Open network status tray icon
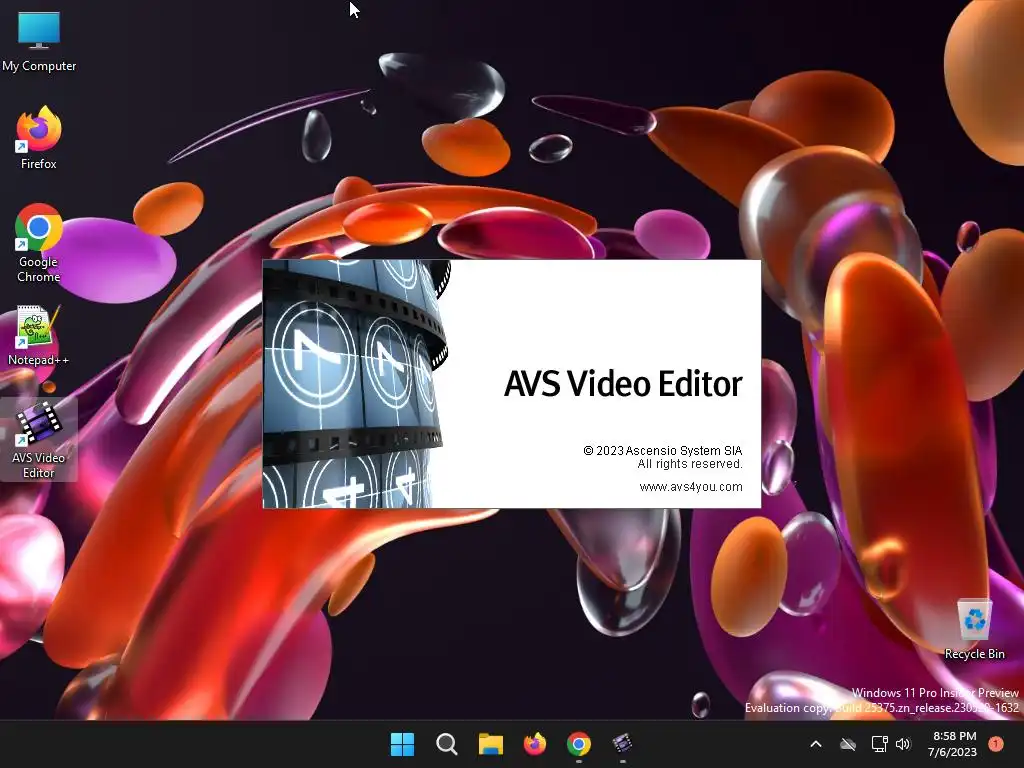Viewport: 1024px width, 768px height. [880, 744]
